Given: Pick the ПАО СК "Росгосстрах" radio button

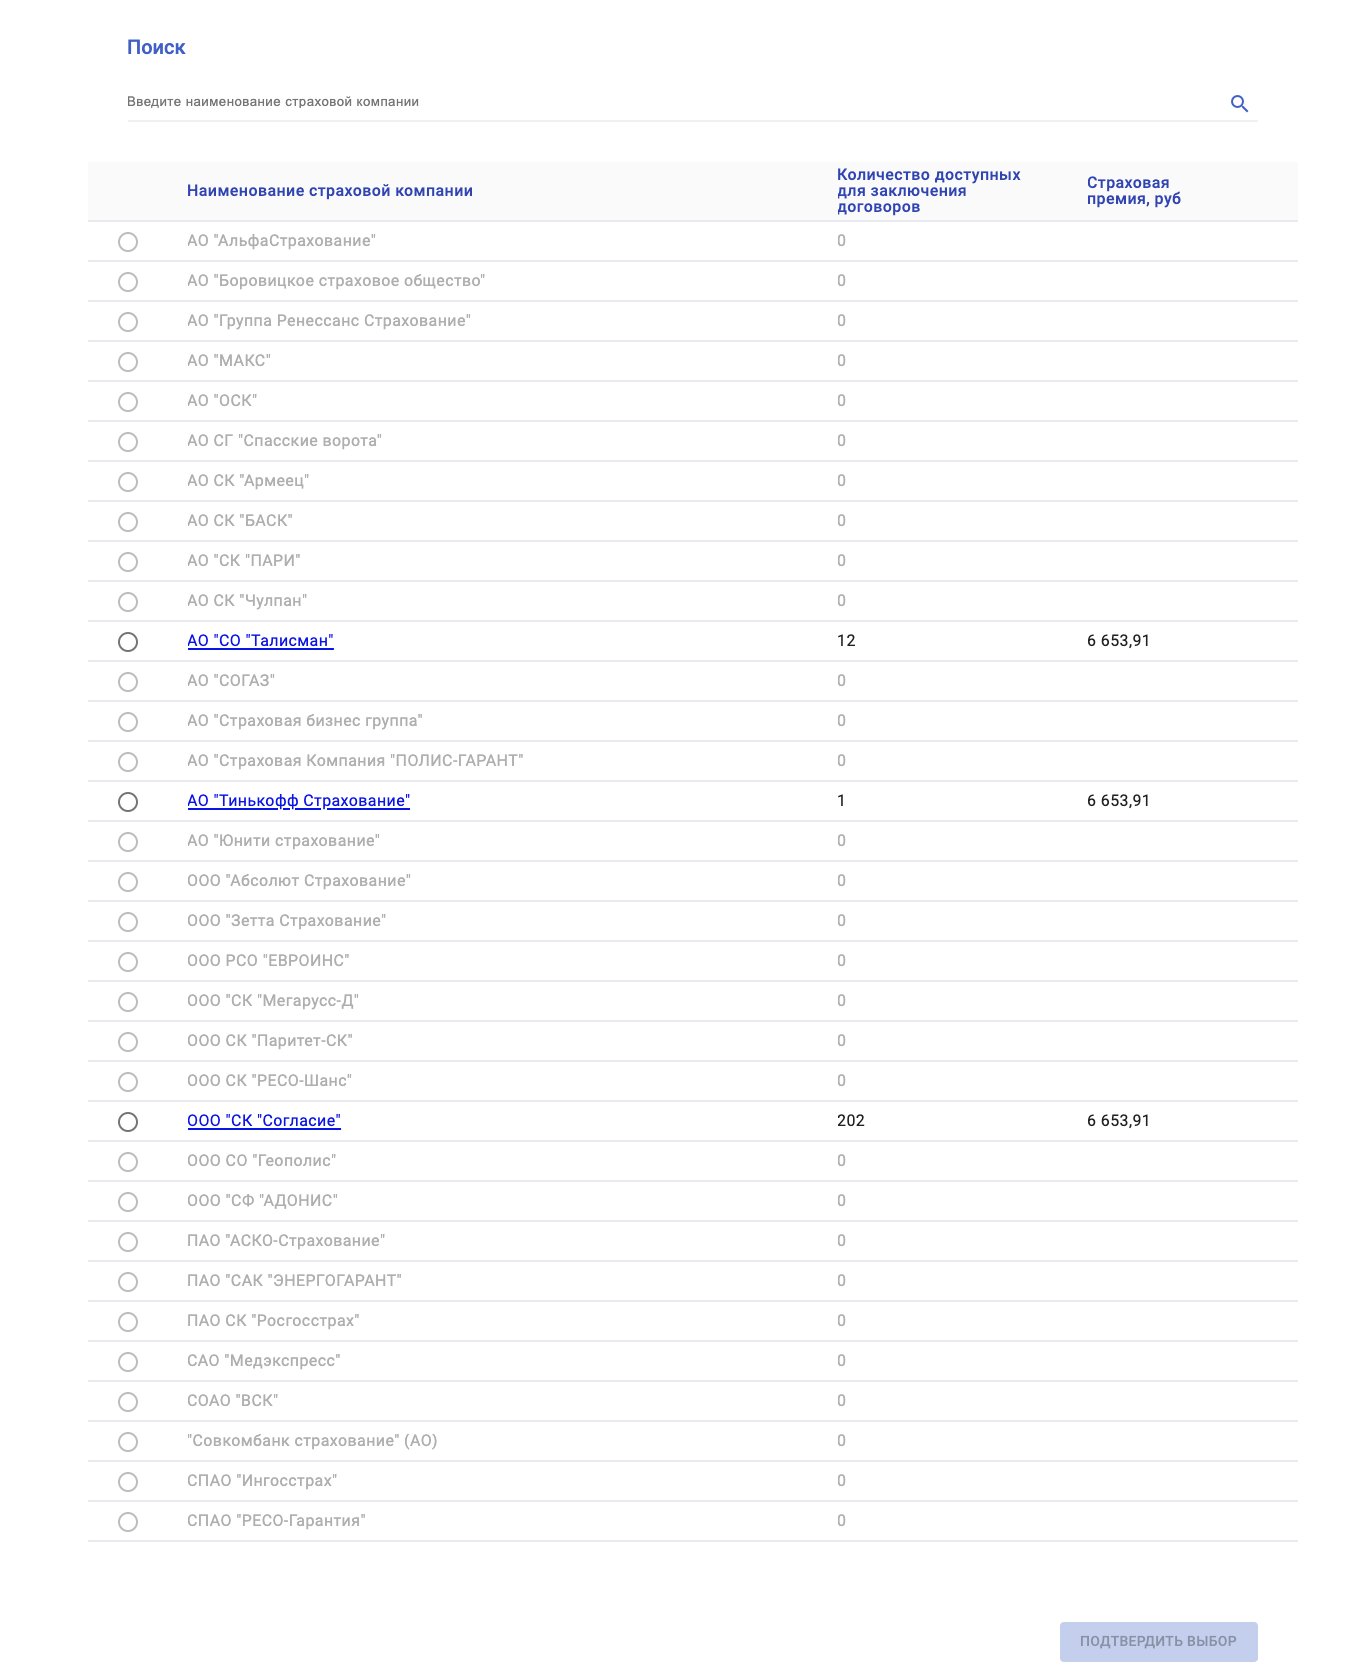Looking at the screenshot, I should coord(128,1322).
